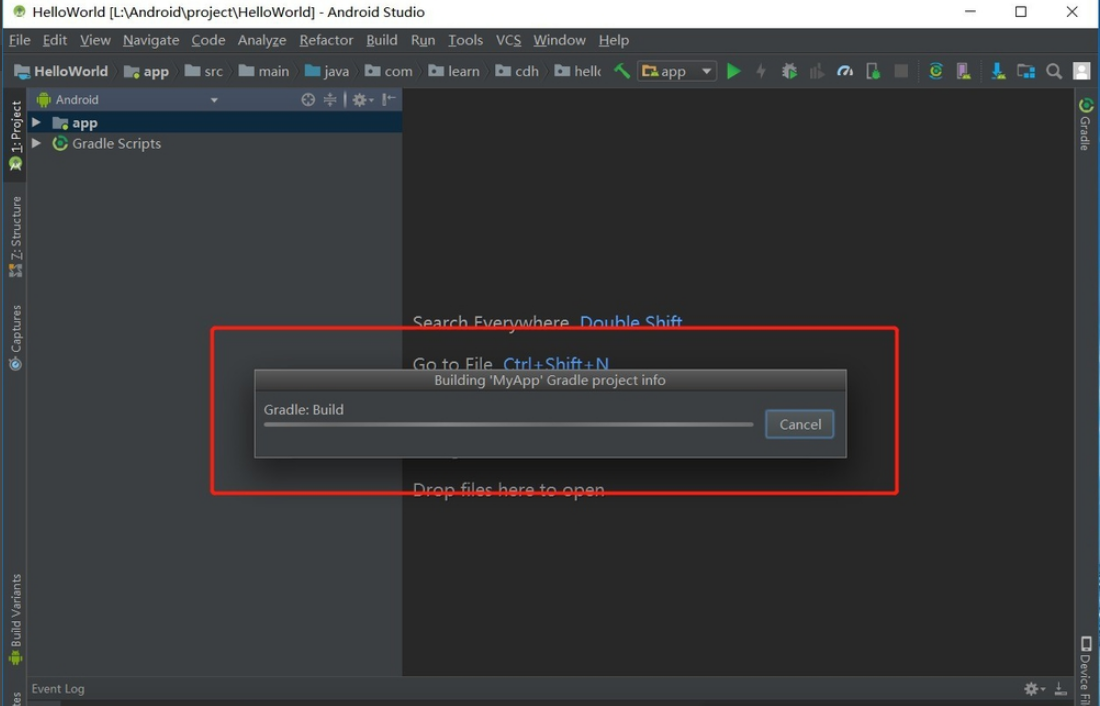This screenshot has width=1100, height=706.
Task: Expand the app tree node
Action: [37, 122]
